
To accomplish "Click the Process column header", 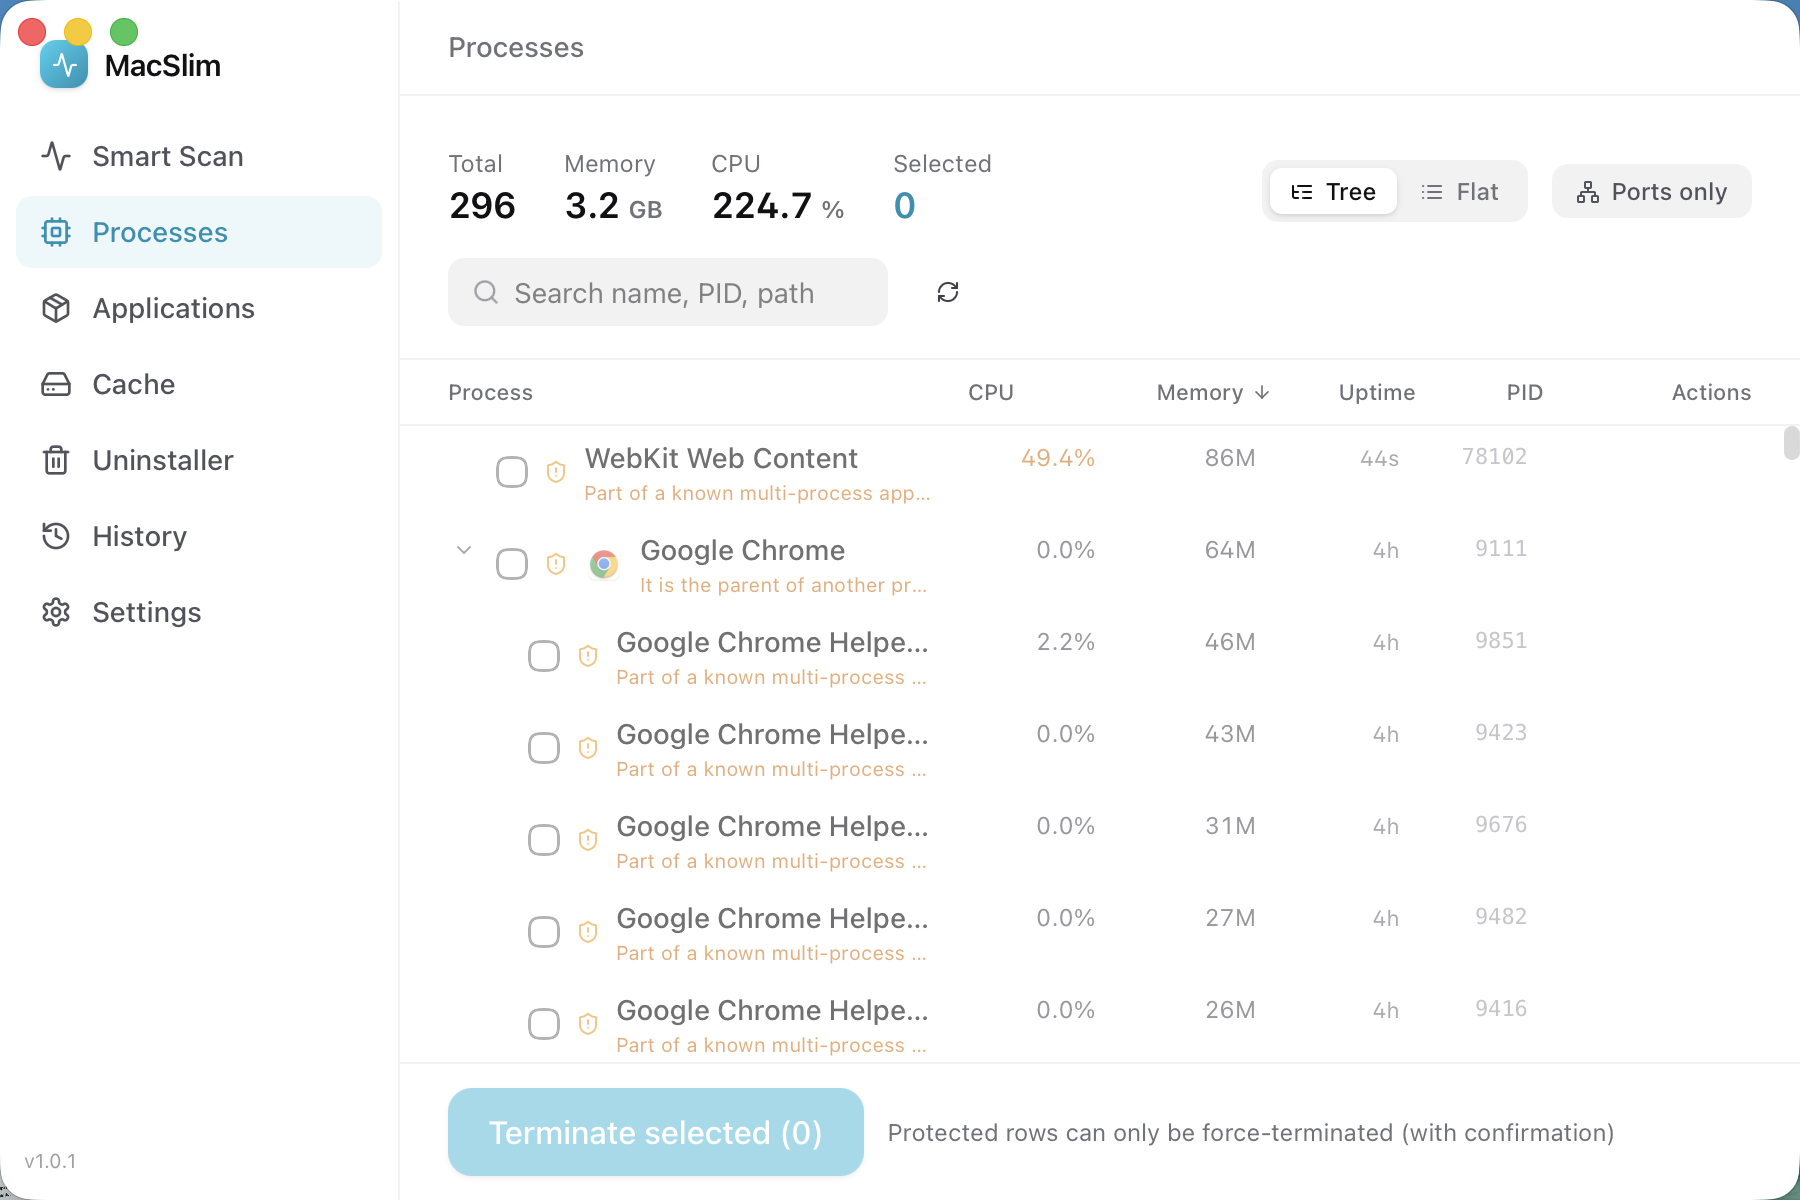I will click(x=490, y=392).
